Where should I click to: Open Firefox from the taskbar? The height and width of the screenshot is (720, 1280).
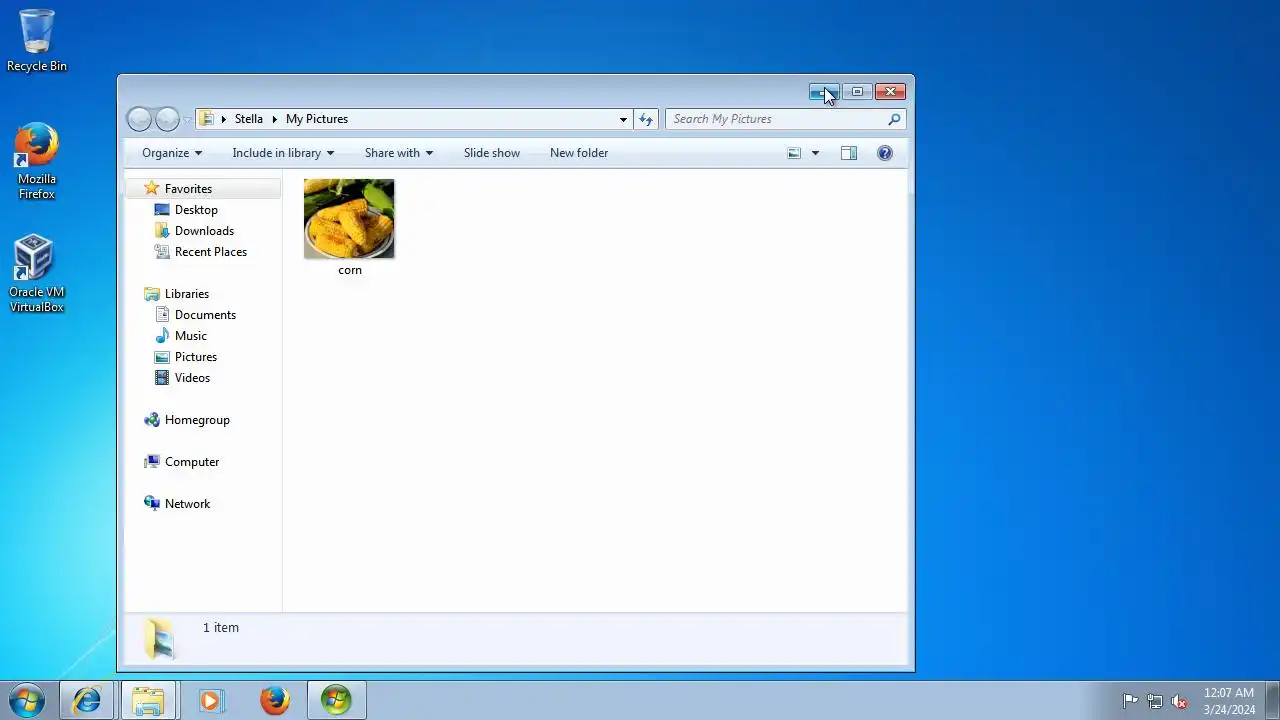[275, 700]
